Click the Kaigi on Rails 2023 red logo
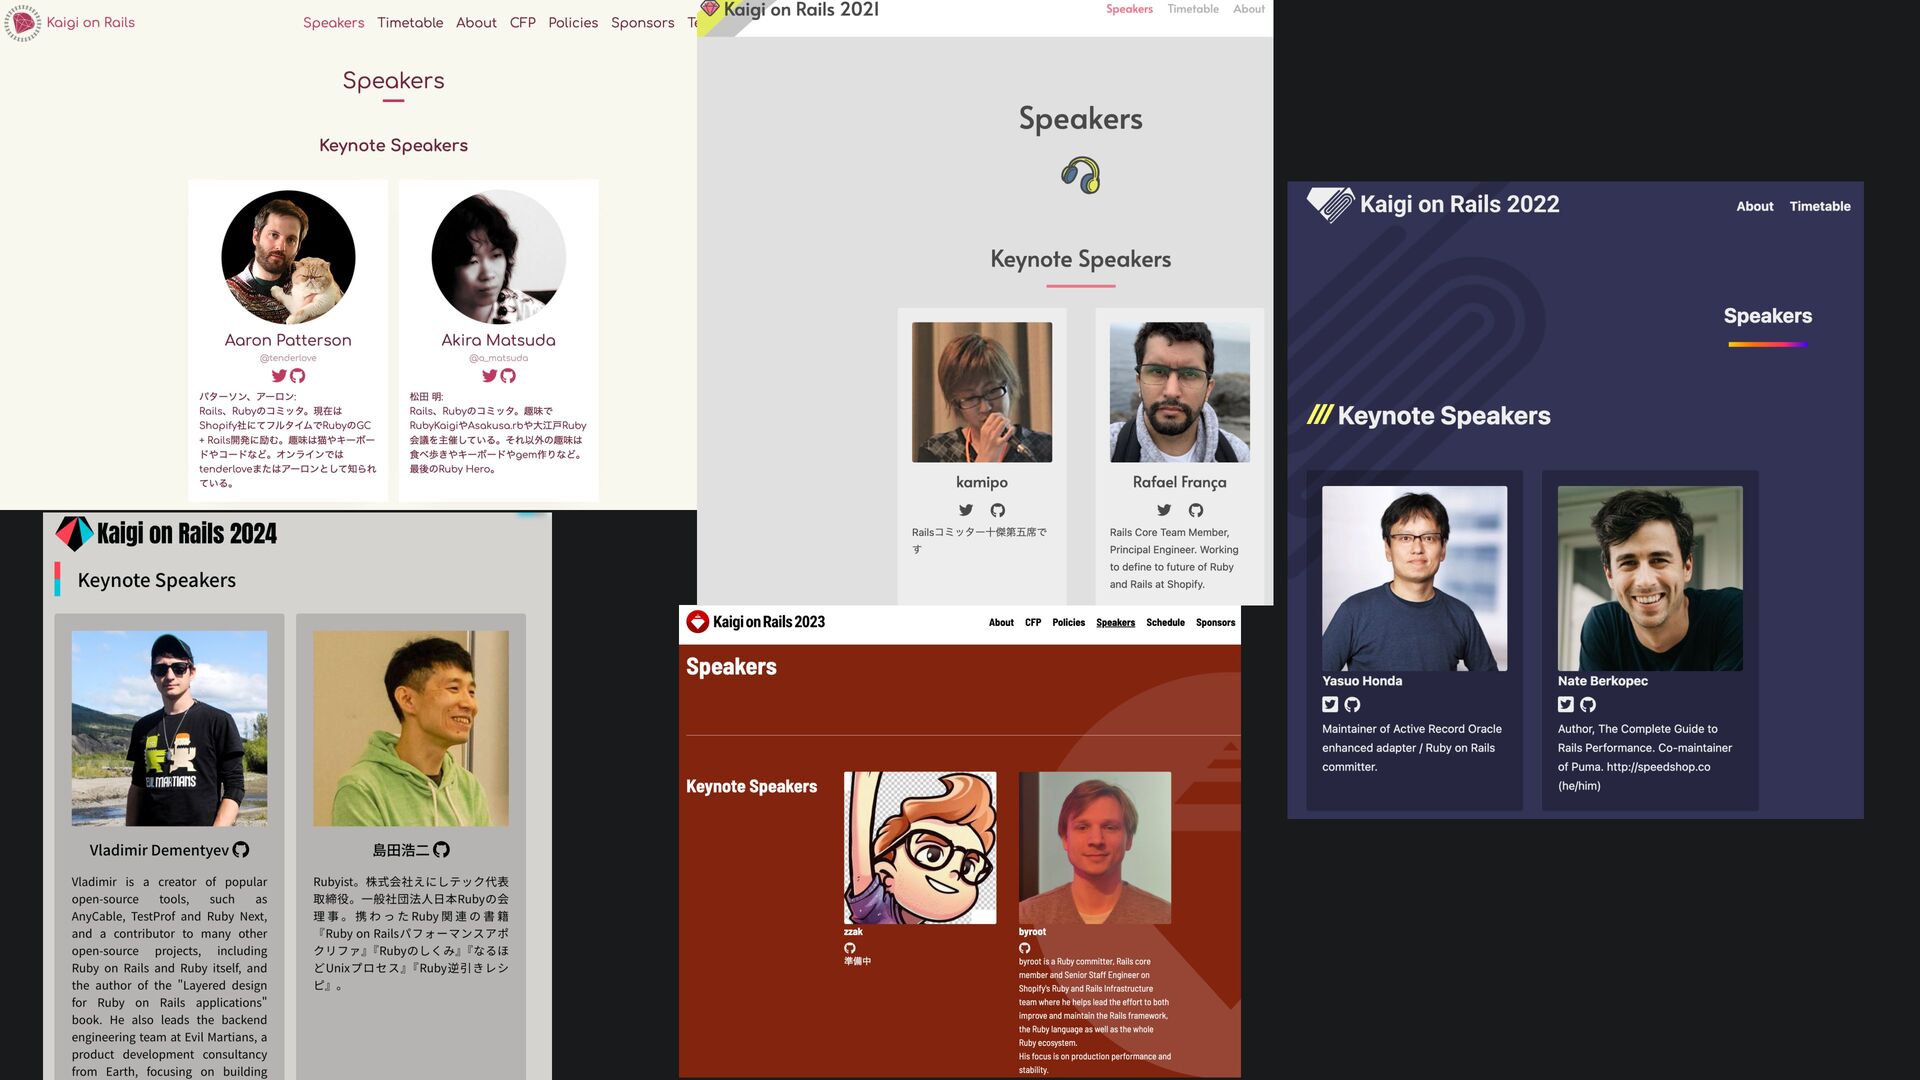Viewport: 1920px width, 1080px height. (698, 622)
